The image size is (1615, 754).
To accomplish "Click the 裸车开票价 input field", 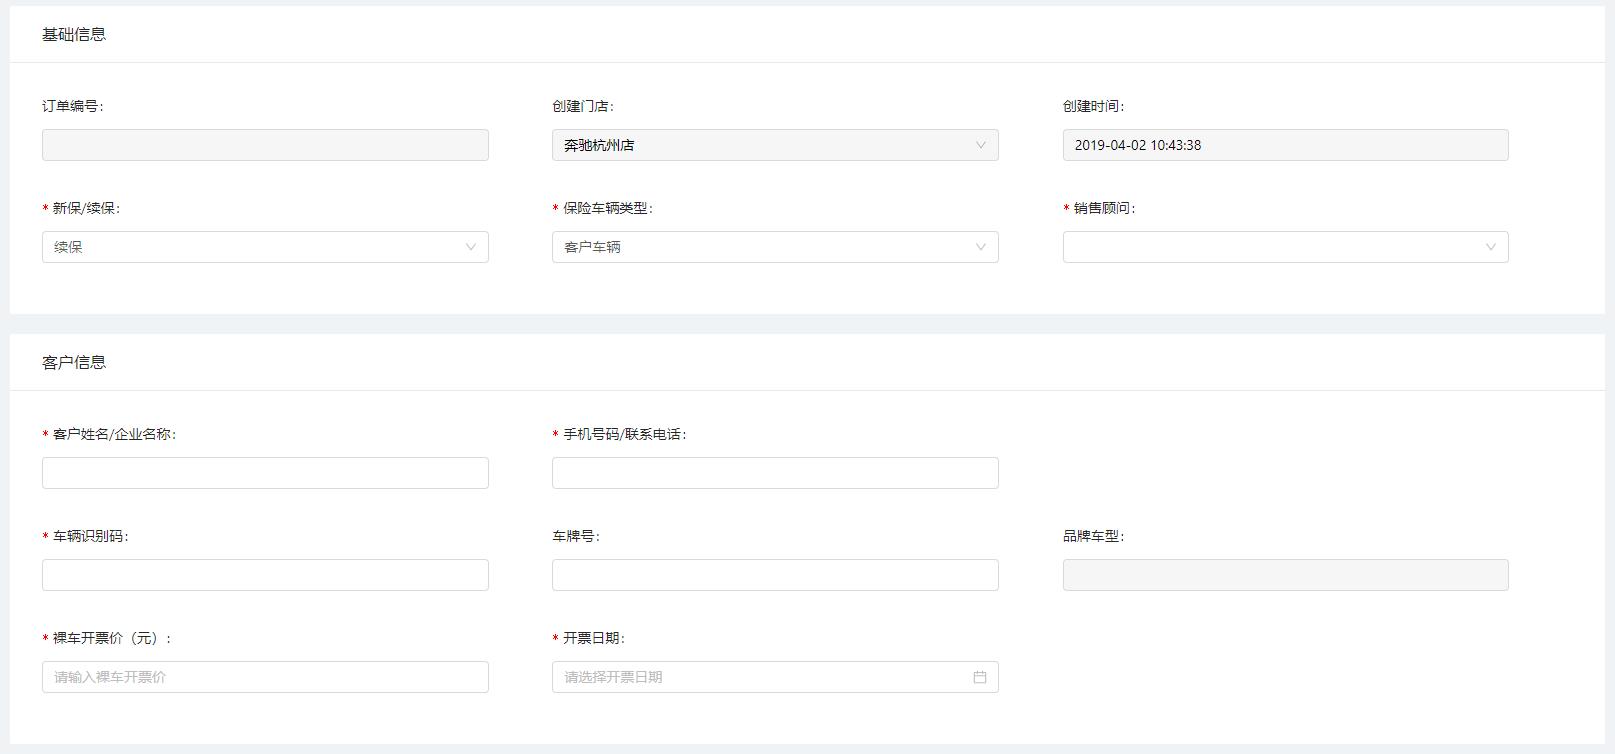I will pos(265,677).
